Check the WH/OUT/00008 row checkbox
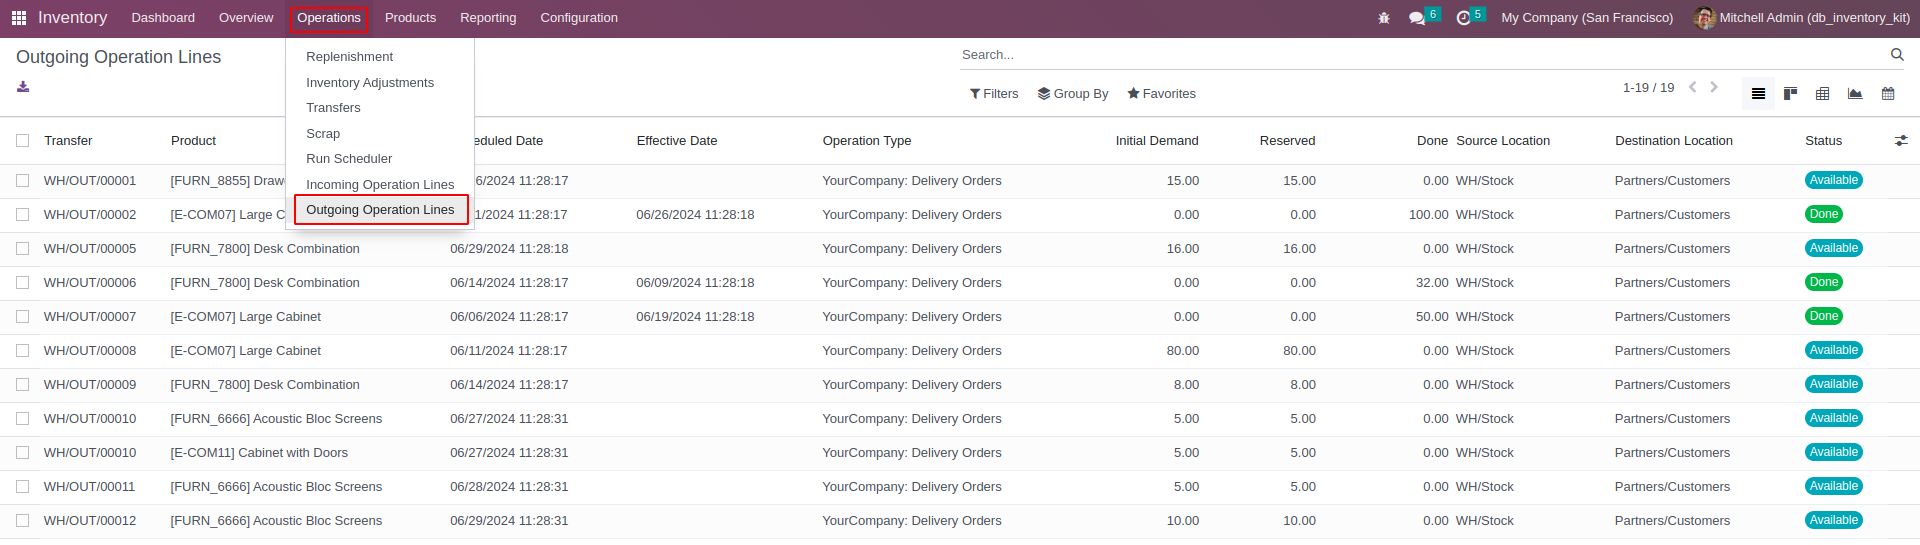This screenshot has height=545, width=1920. 23,351
